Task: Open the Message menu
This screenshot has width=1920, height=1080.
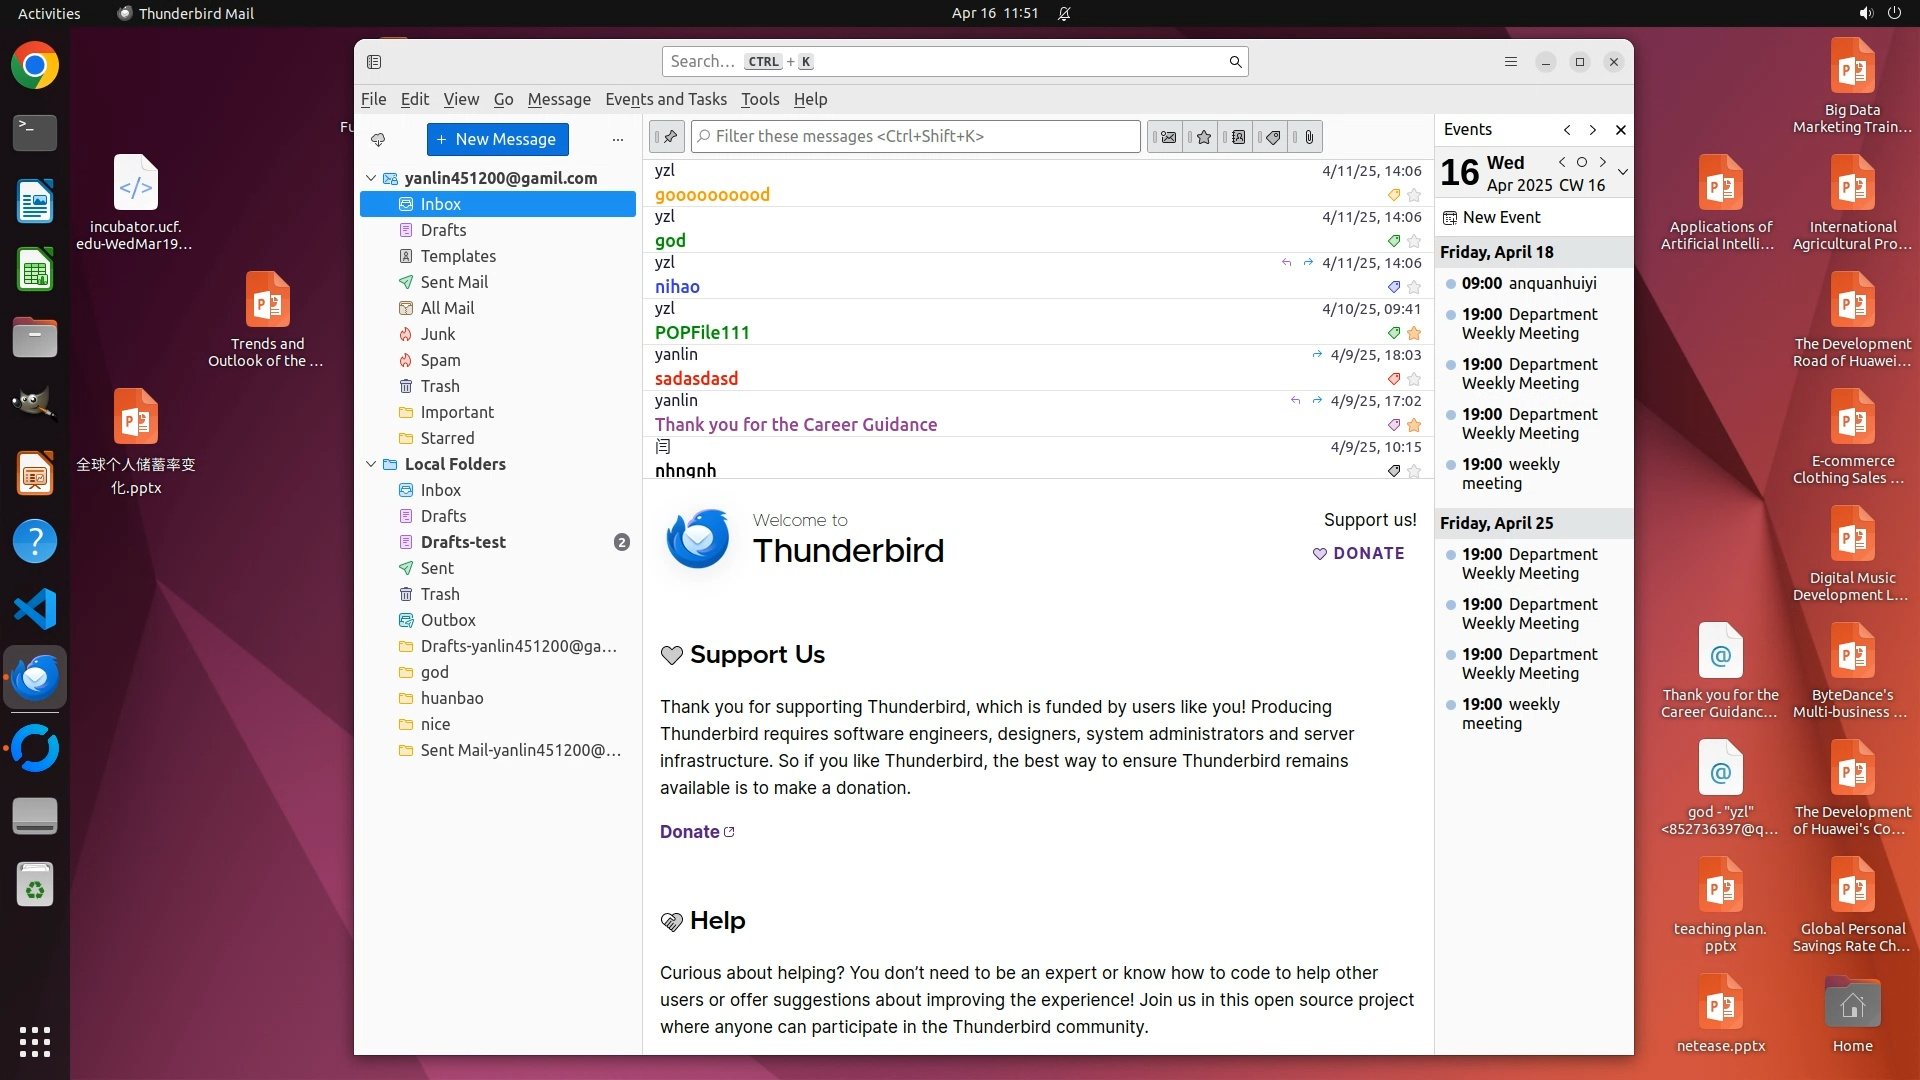Action: [559, 99]
